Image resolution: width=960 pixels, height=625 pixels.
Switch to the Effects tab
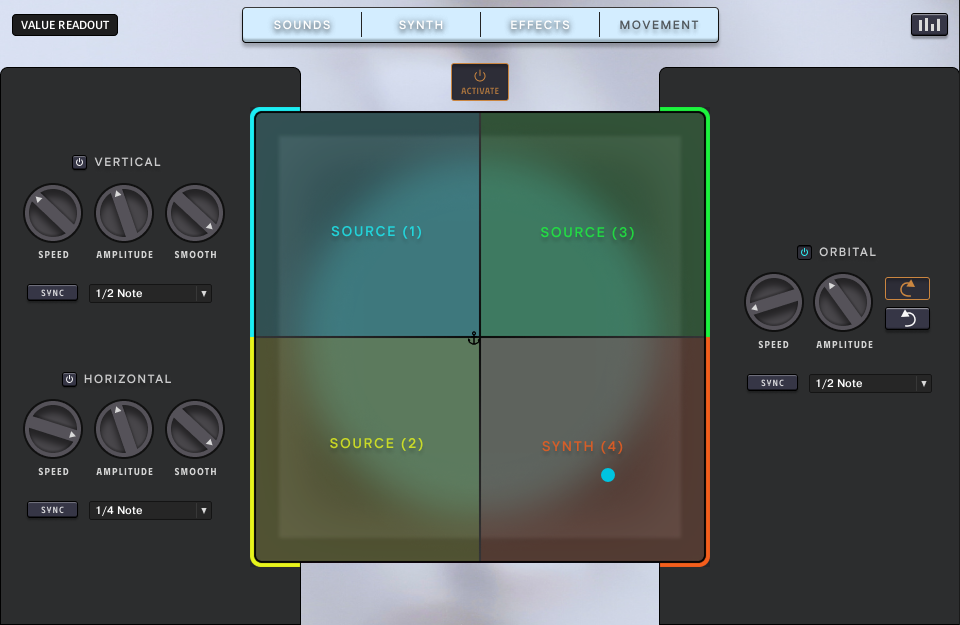coord(540,25)
